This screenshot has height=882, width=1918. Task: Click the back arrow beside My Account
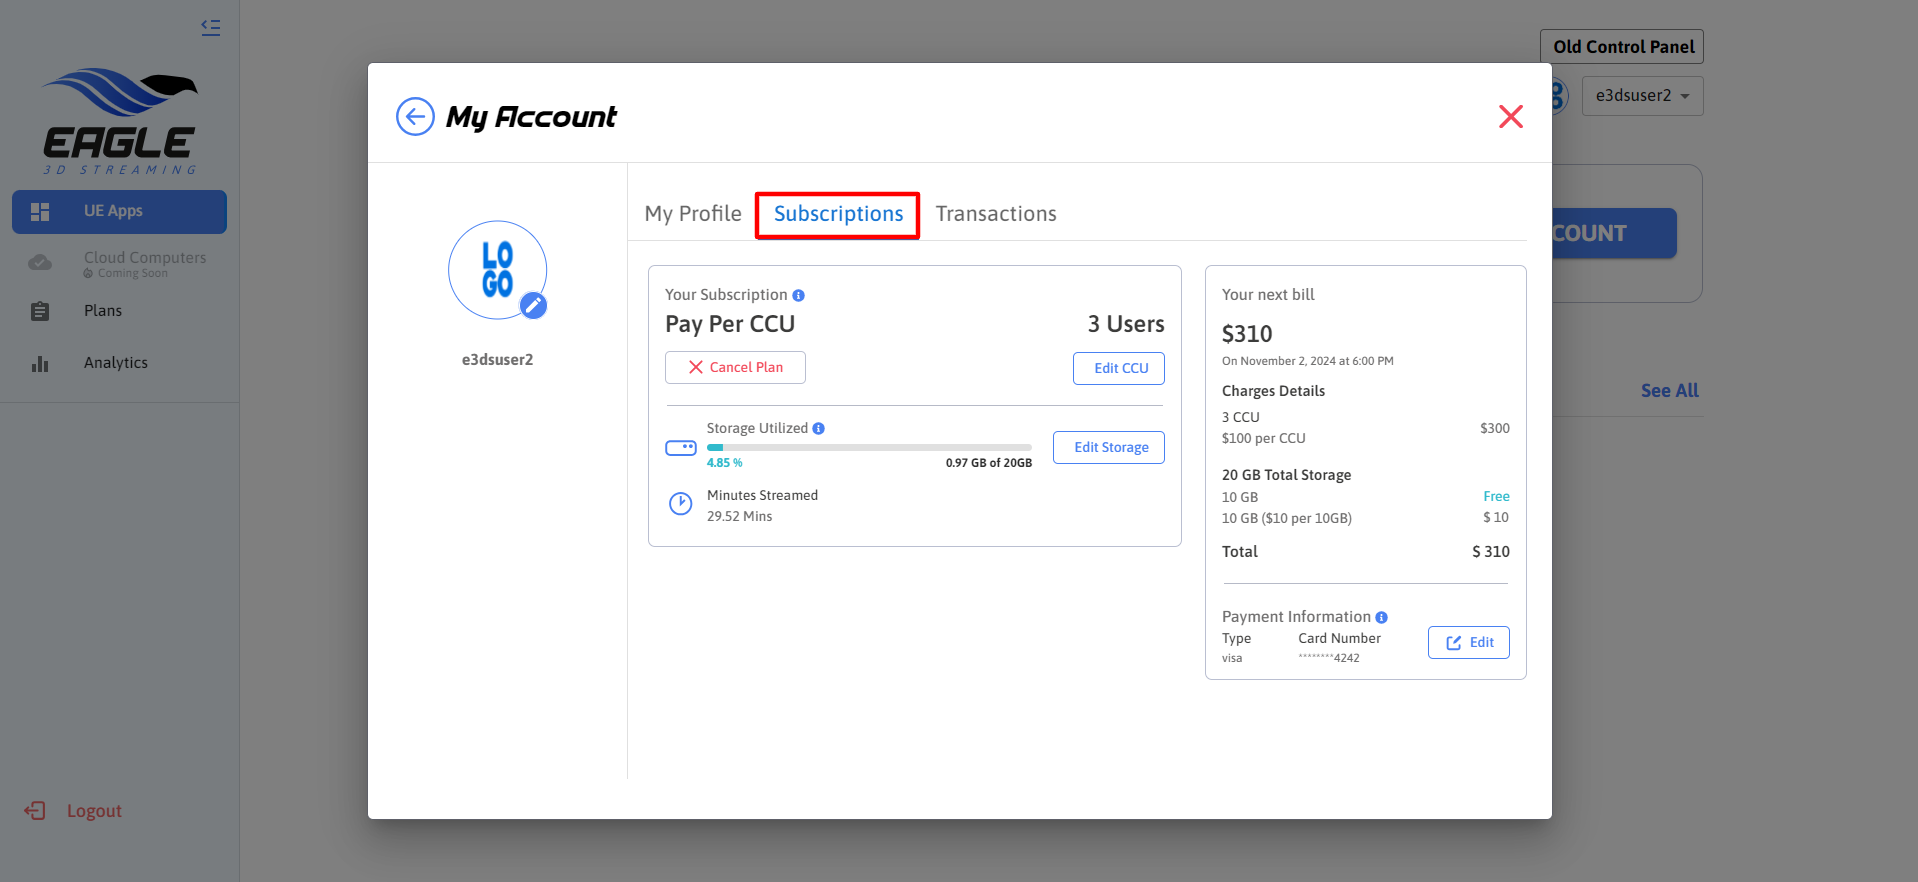point(415,117)
